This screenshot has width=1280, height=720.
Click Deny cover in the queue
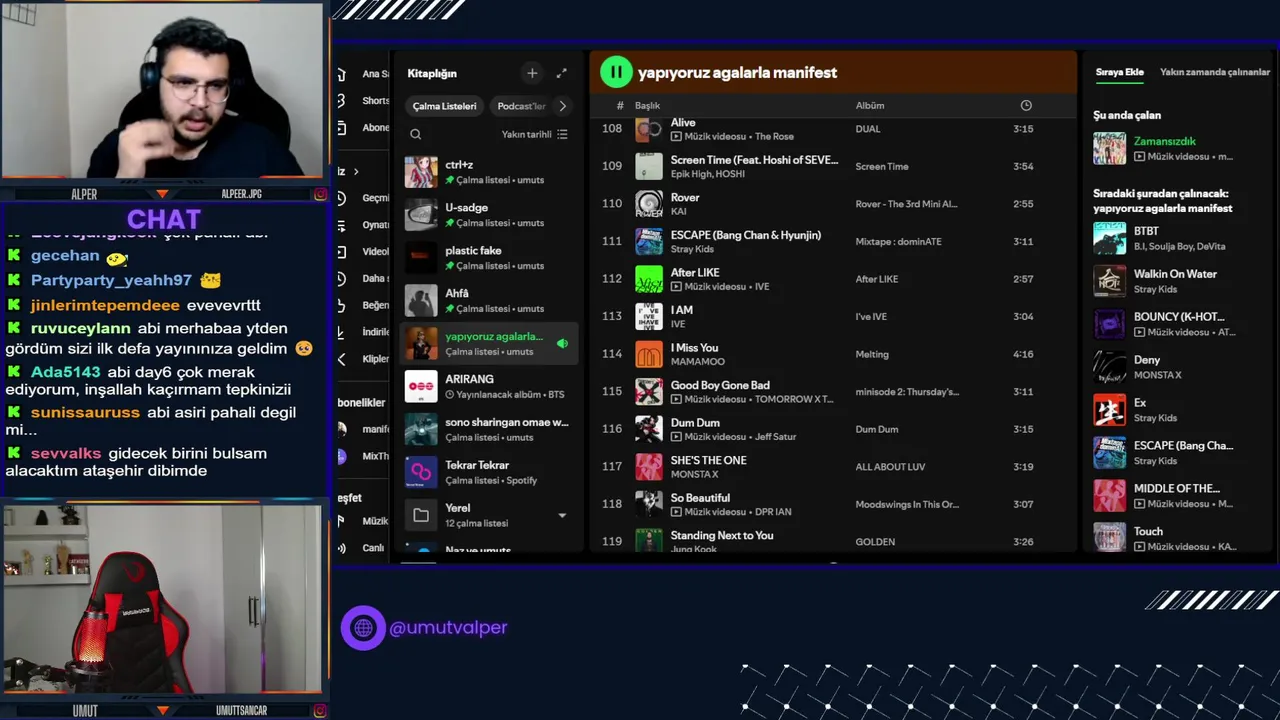click(x=1109, y=367)
